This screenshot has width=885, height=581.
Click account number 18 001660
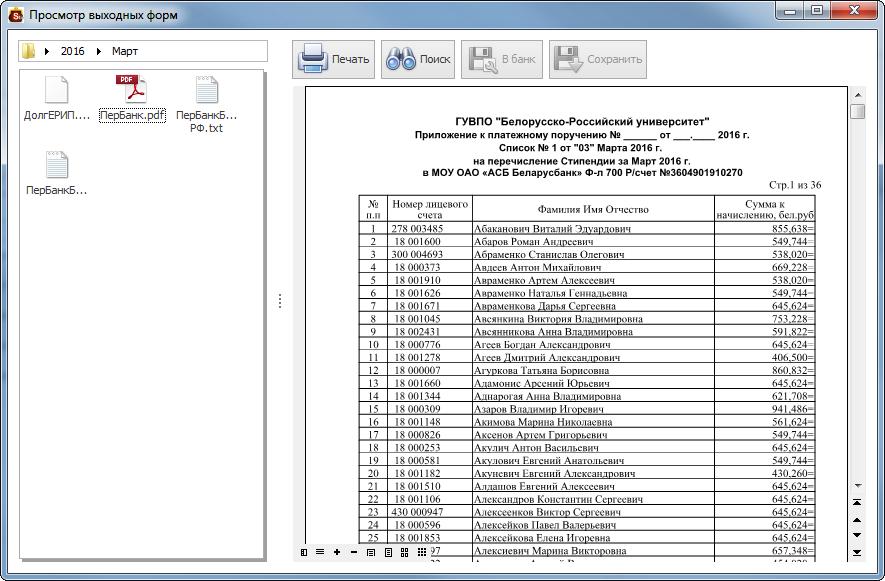click(417, 383)
